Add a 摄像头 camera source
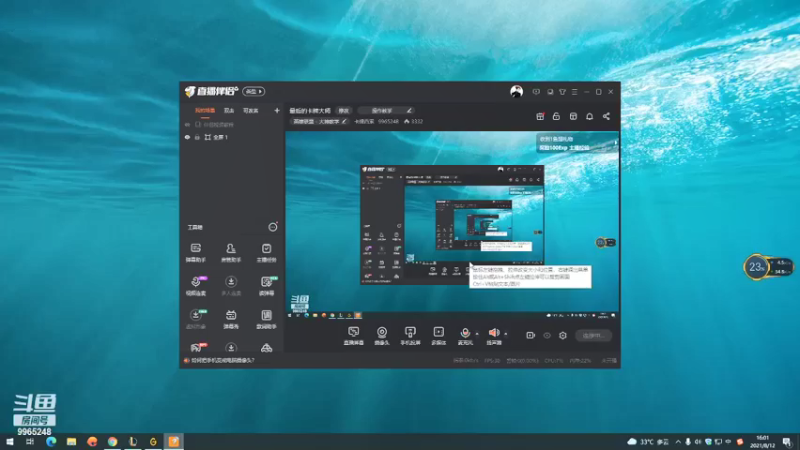 [x=382, y=336]
